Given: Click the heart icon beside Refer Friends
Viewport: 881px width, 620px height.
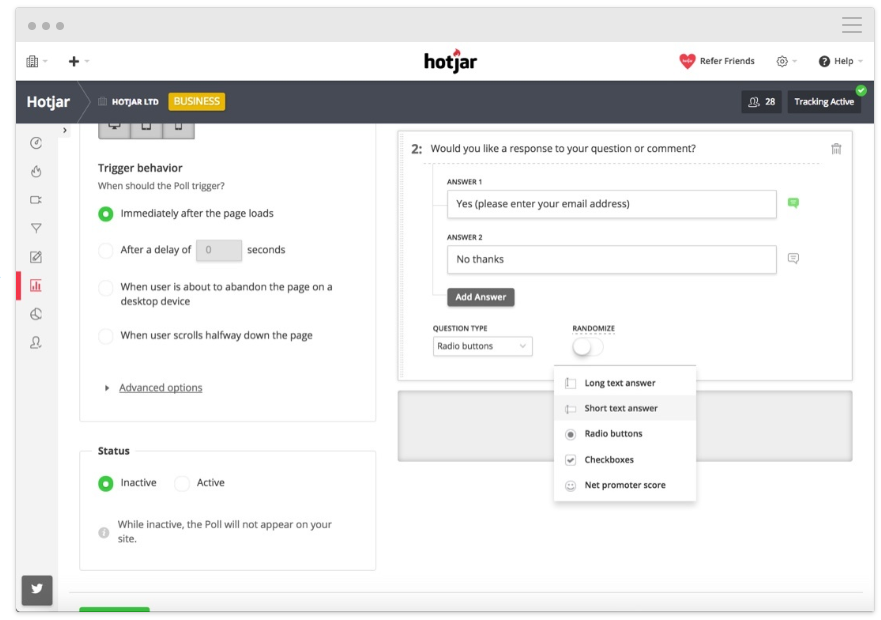Looking at the screenshot, I should point(687,61).
